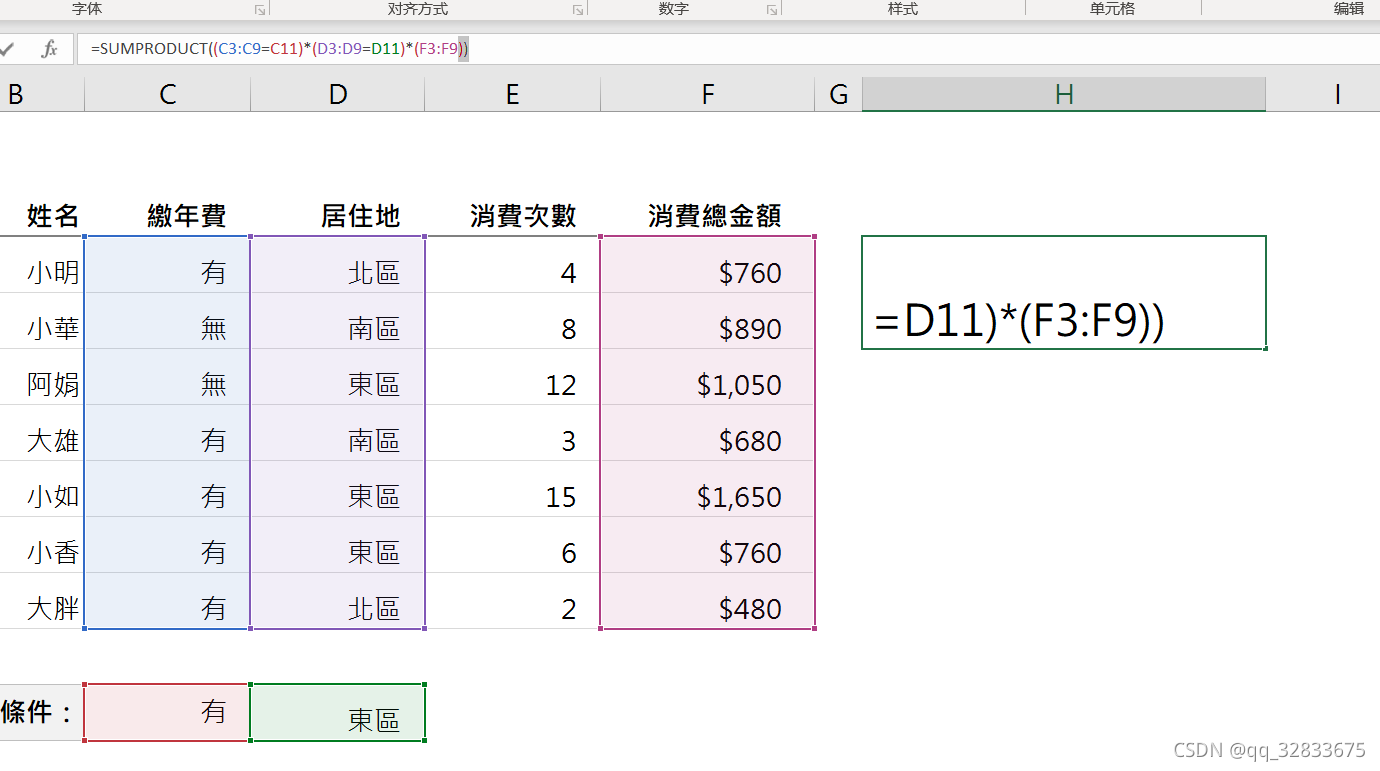Click the 條件 label cell
The height and width of the screenshot is (771, 1380).
pos(42,712)
